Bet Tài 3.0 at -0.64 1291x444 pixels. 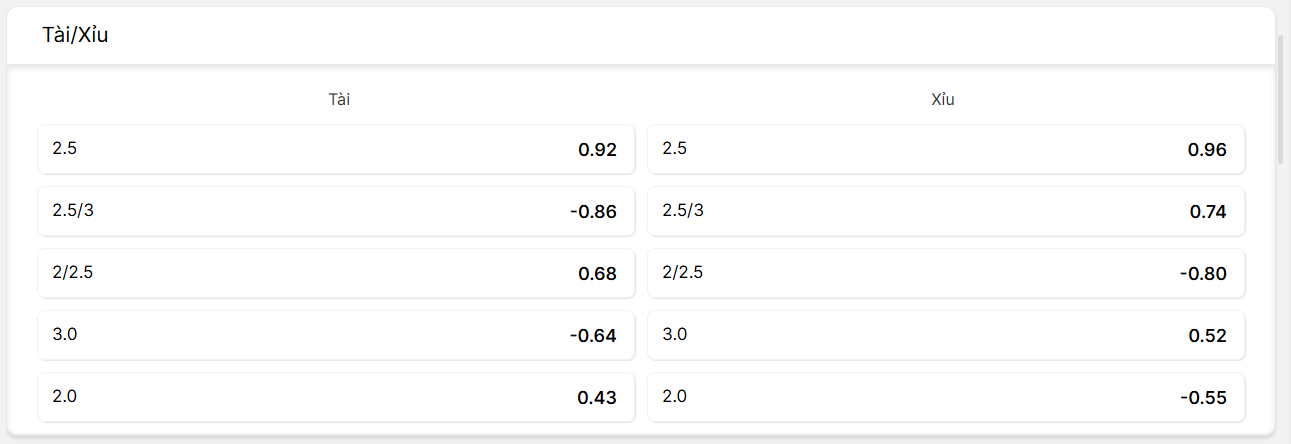pyautogui.click(x=336, y=335)
